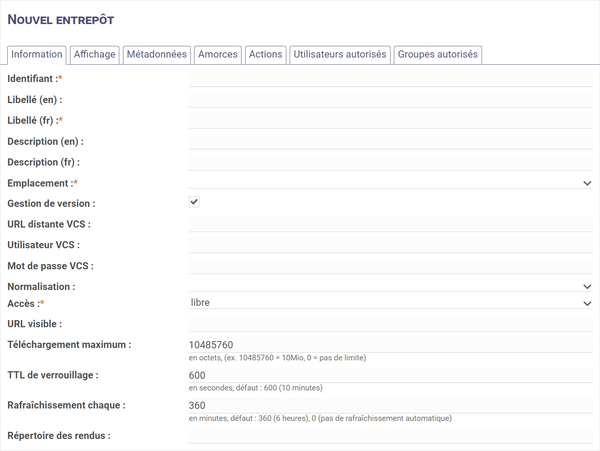Open the Groupes autorisés tab
Viewport: 600px width, 451px height.
pos(438,55)
